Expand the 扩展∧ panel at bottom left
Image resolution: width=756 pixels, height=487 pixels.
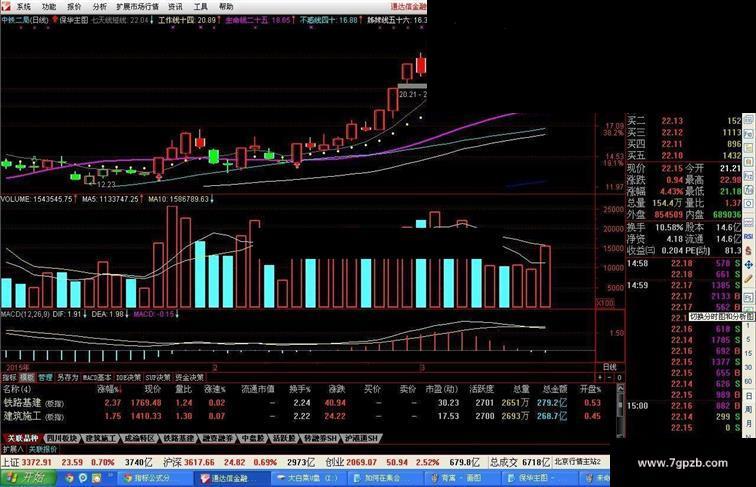coord(13,449)
